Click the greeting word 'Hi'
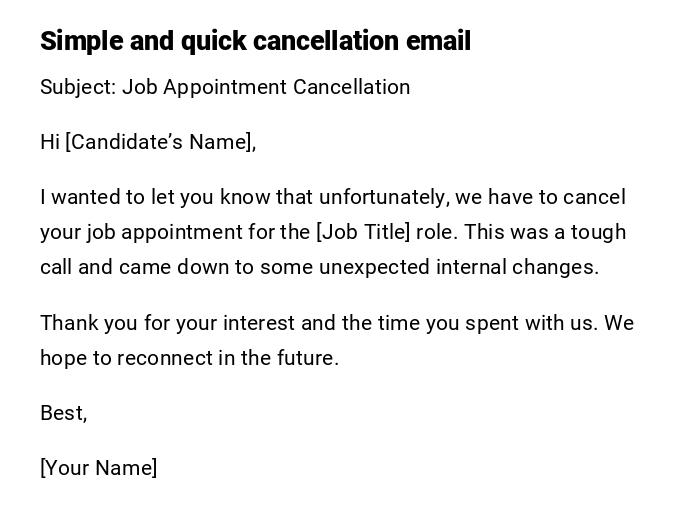 [50, 142]
